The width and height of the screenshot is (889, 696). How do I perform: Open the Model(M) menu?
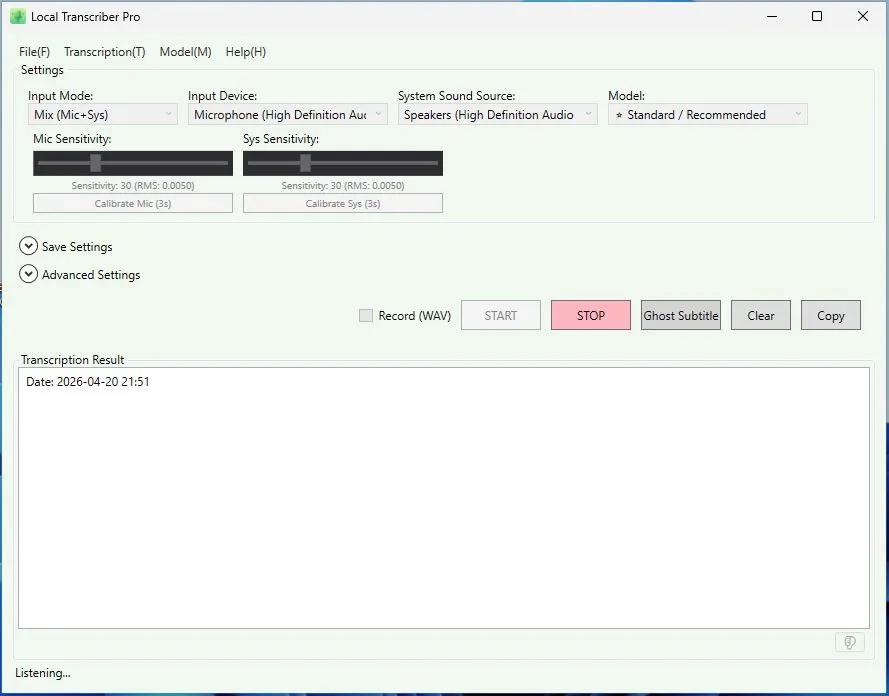[x=185, y=52]
